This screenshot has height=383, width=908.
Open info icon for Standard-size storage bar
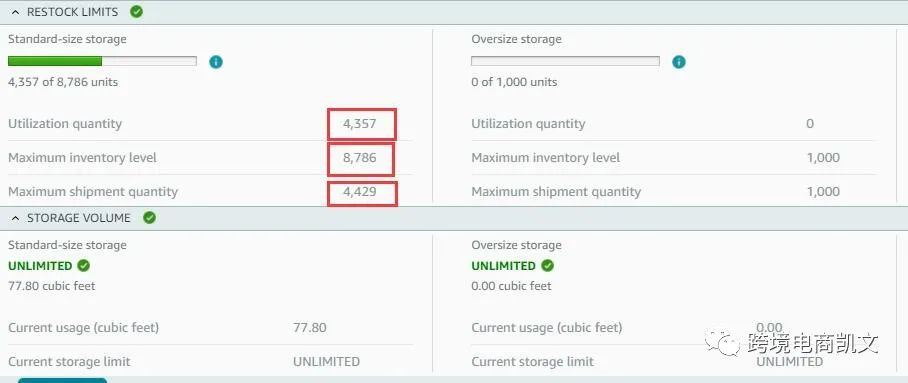tap(216, 62)
